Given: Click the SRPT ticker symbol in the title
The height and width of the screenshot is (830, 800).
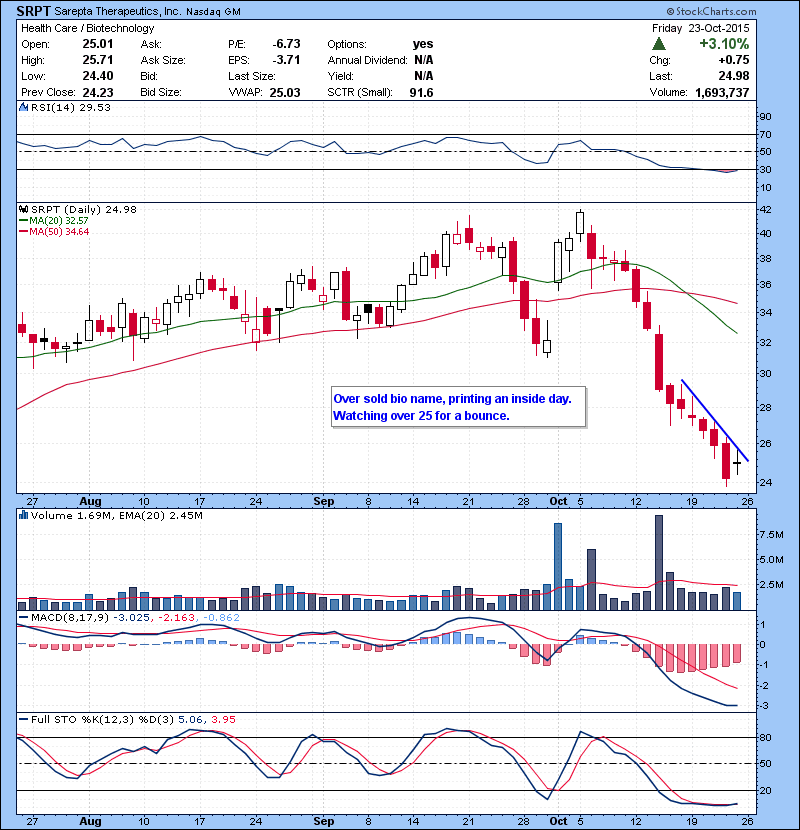Looking at the screenshot, I should pos(34,11).
